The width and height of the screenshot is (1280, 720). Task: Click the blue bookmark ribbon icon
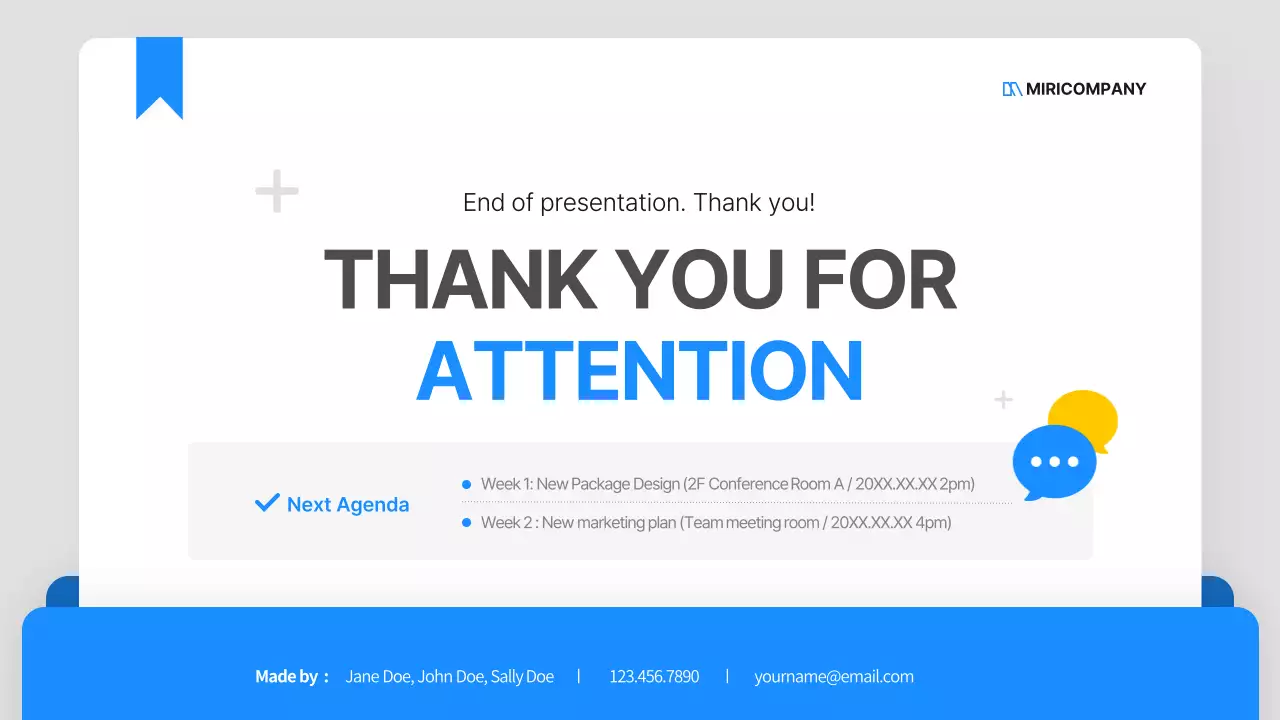159,75
